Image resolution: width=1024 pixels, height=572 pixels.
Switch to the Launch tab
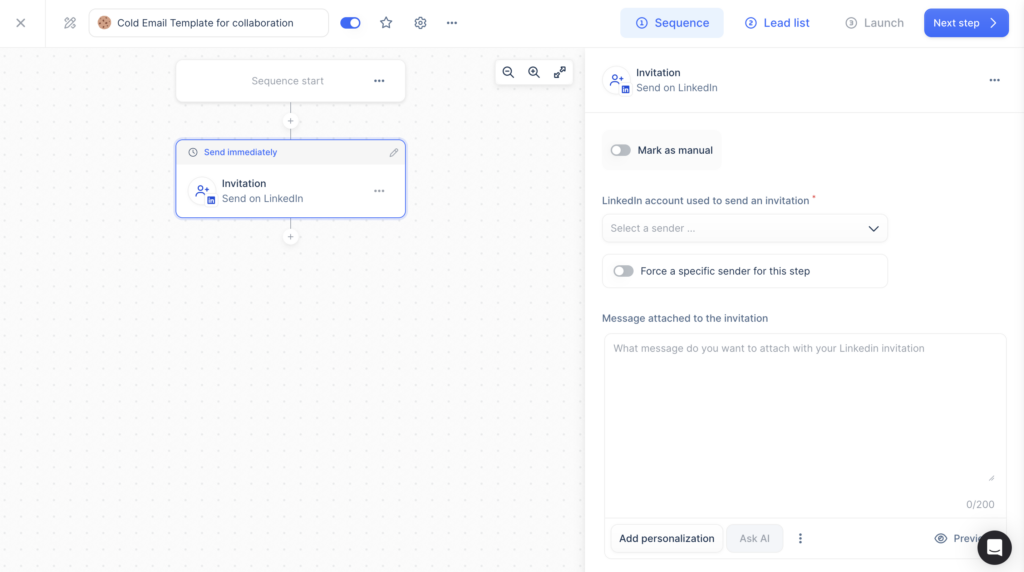[x=874, y=23]
